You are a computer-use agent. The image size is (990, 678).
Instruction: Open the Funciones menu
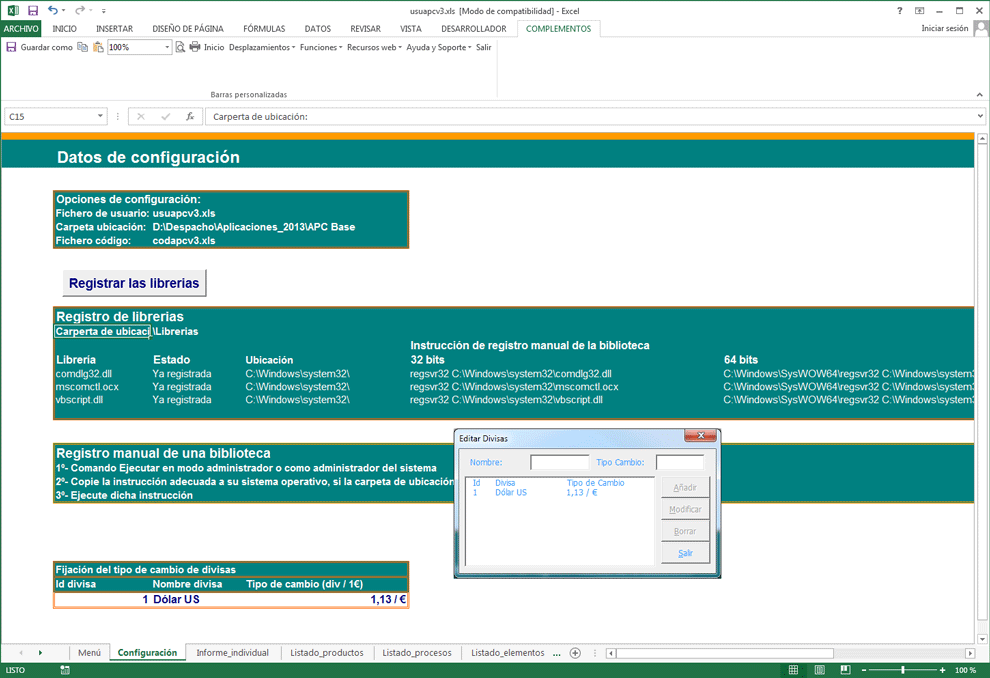point(321,47)
